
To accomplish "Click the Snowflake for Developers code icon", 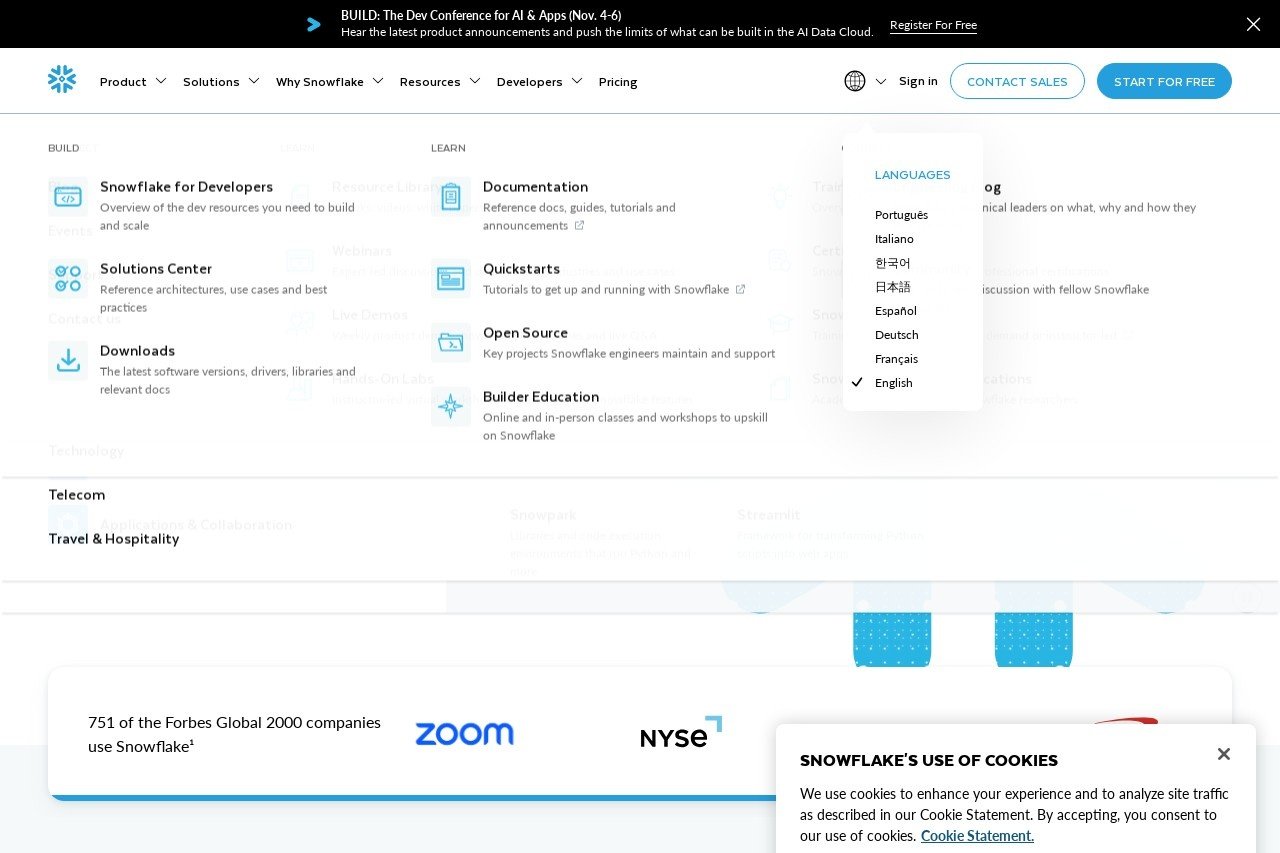I will [68, 197].
